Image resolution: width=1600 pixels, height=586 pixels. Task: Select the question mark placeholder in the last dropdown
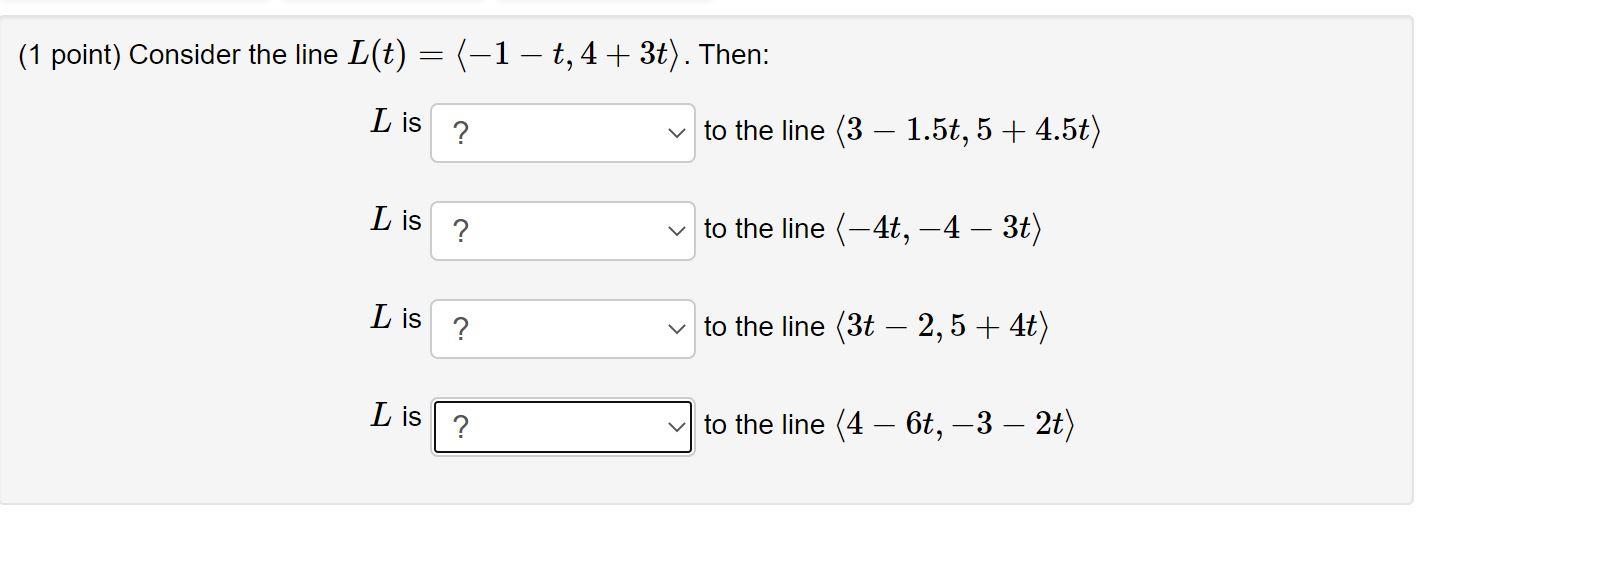[459, 427]
